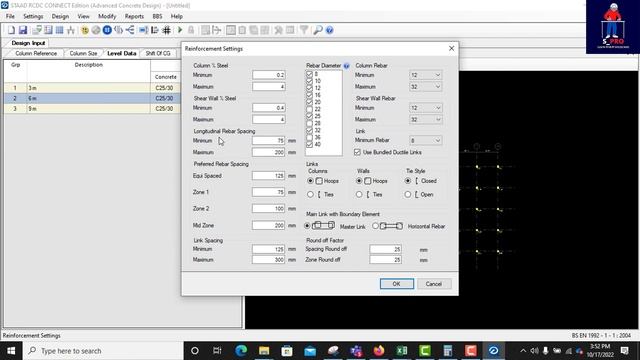Select the 6 m level row
The height and width of the screenshot is (360, 640).
click(92, 98)
